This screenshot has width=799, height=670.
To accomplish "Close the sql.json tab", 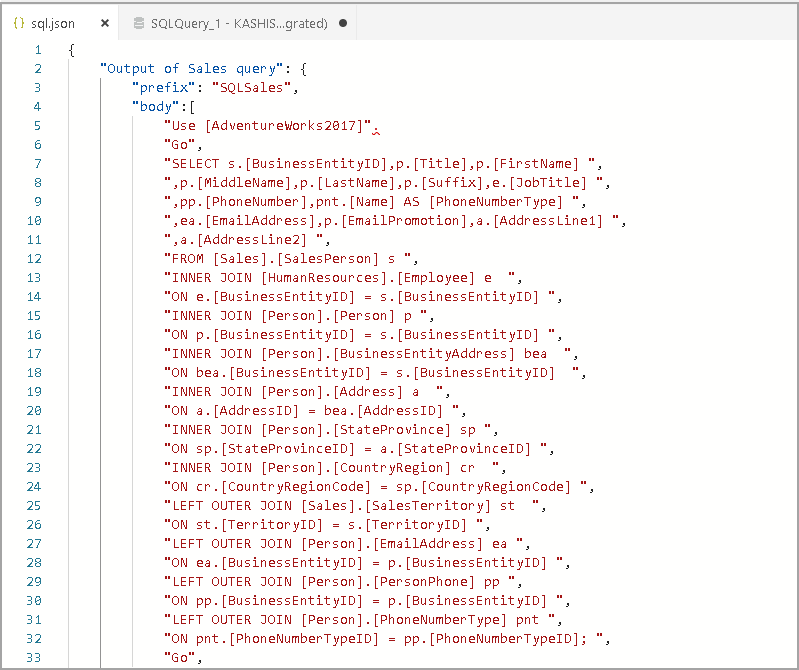I will 105,23.
